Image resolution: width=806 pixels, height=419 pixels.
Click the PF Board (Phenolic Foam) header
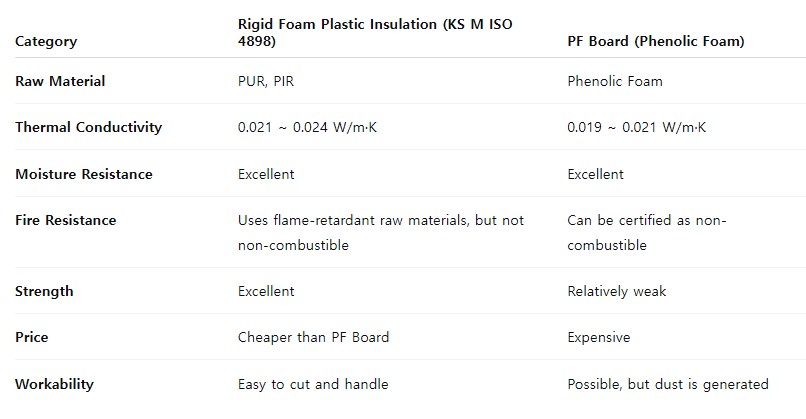click(655, 41)
